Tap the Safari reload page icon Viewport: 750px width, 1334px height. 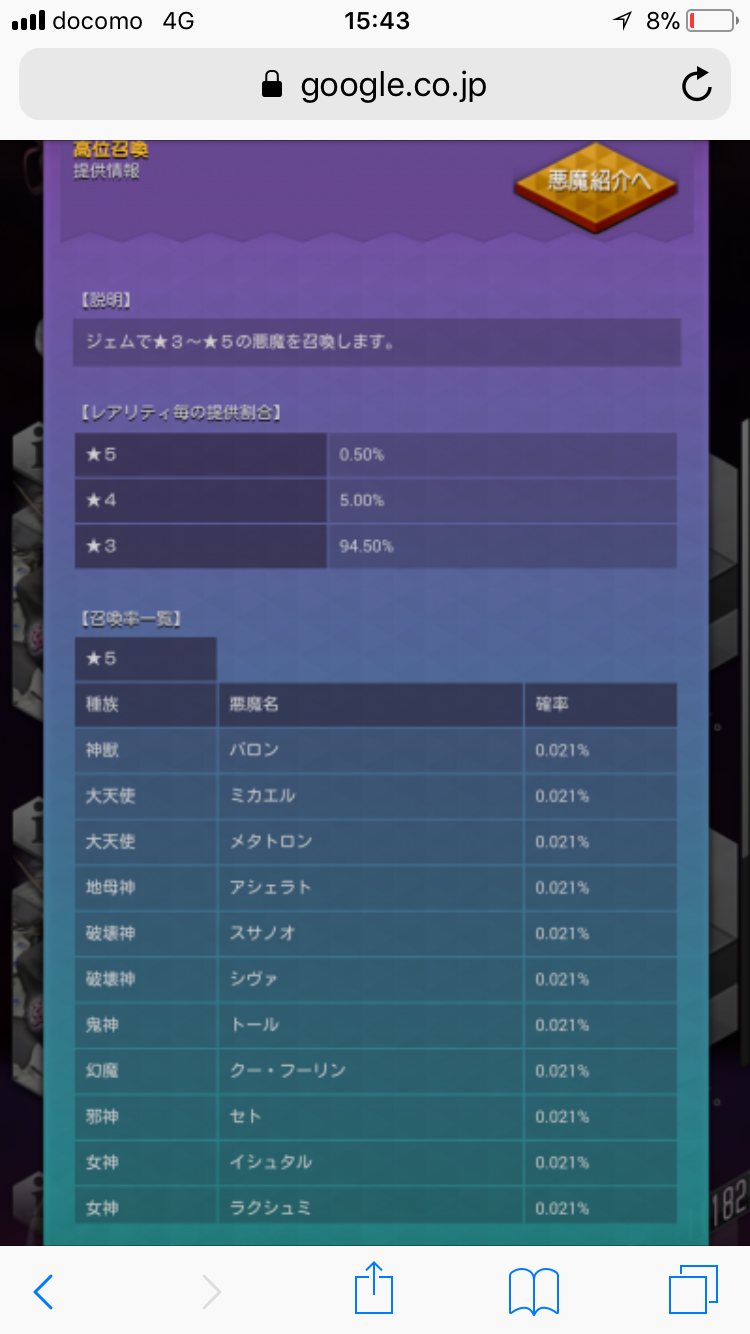point(696,85)
